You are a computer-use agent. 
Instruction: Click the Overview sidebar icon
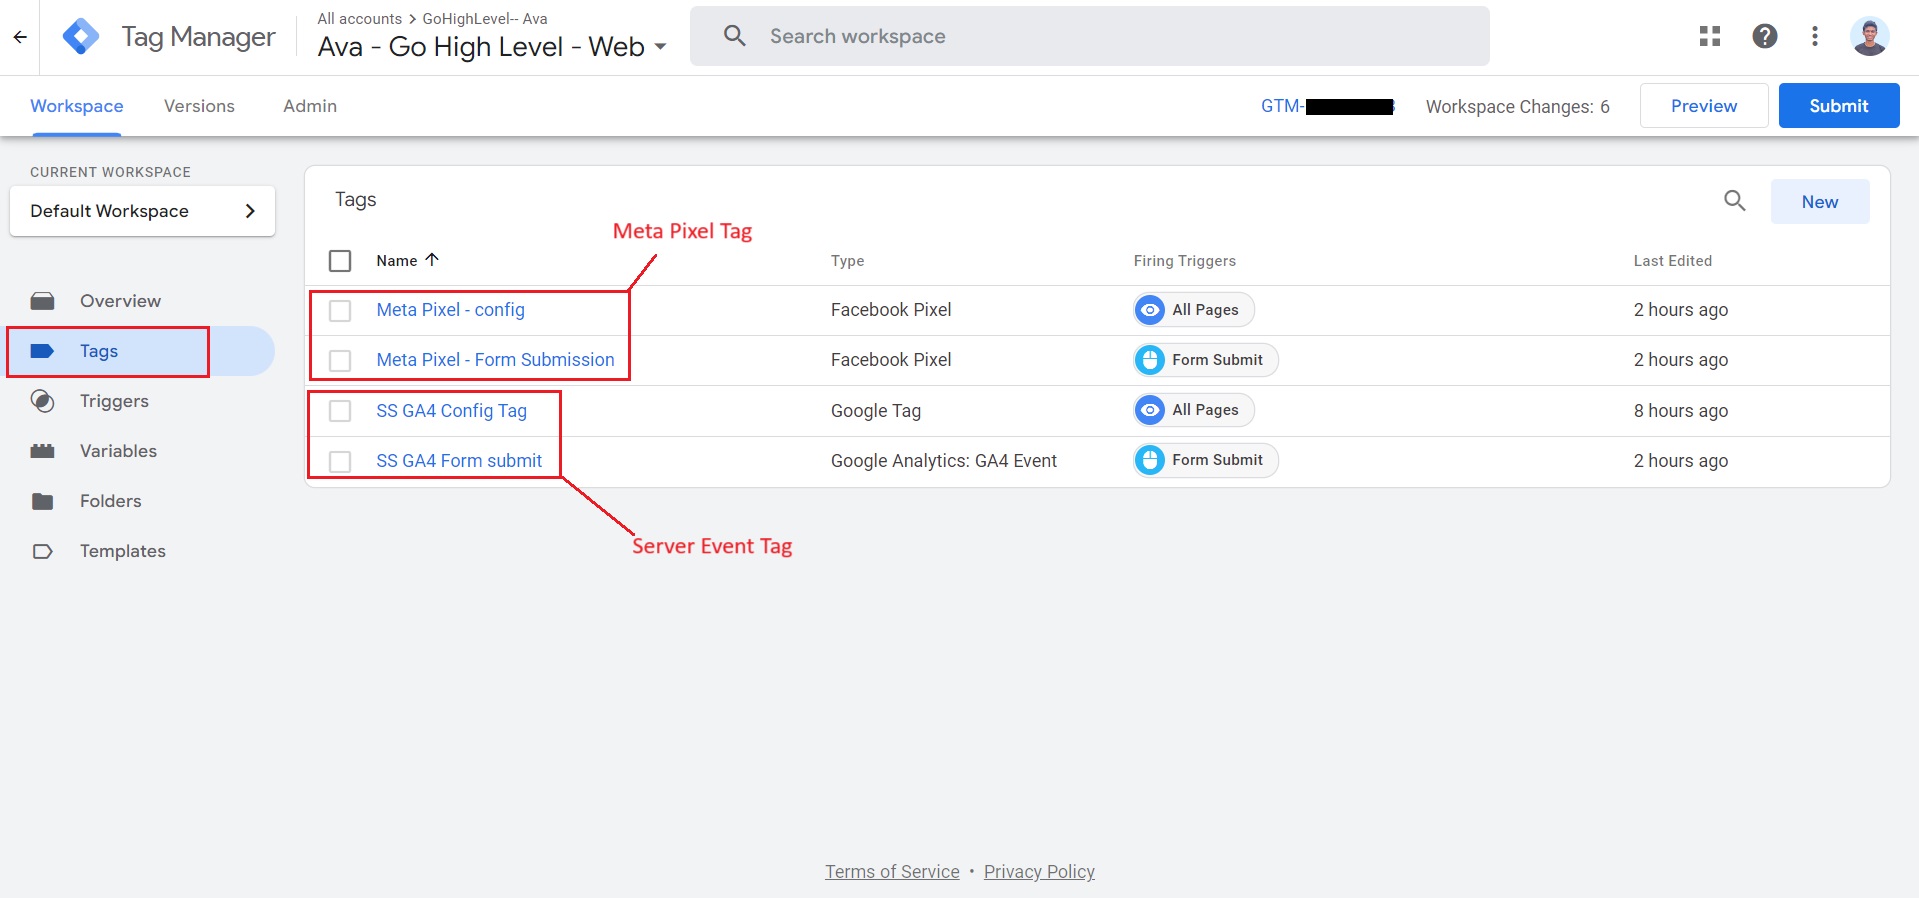[x=42, y=301]
